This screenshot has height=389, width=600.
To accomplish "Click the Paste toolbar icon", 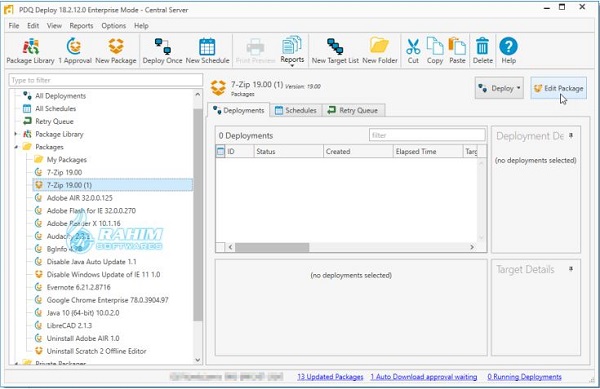I will coord(457,51).
